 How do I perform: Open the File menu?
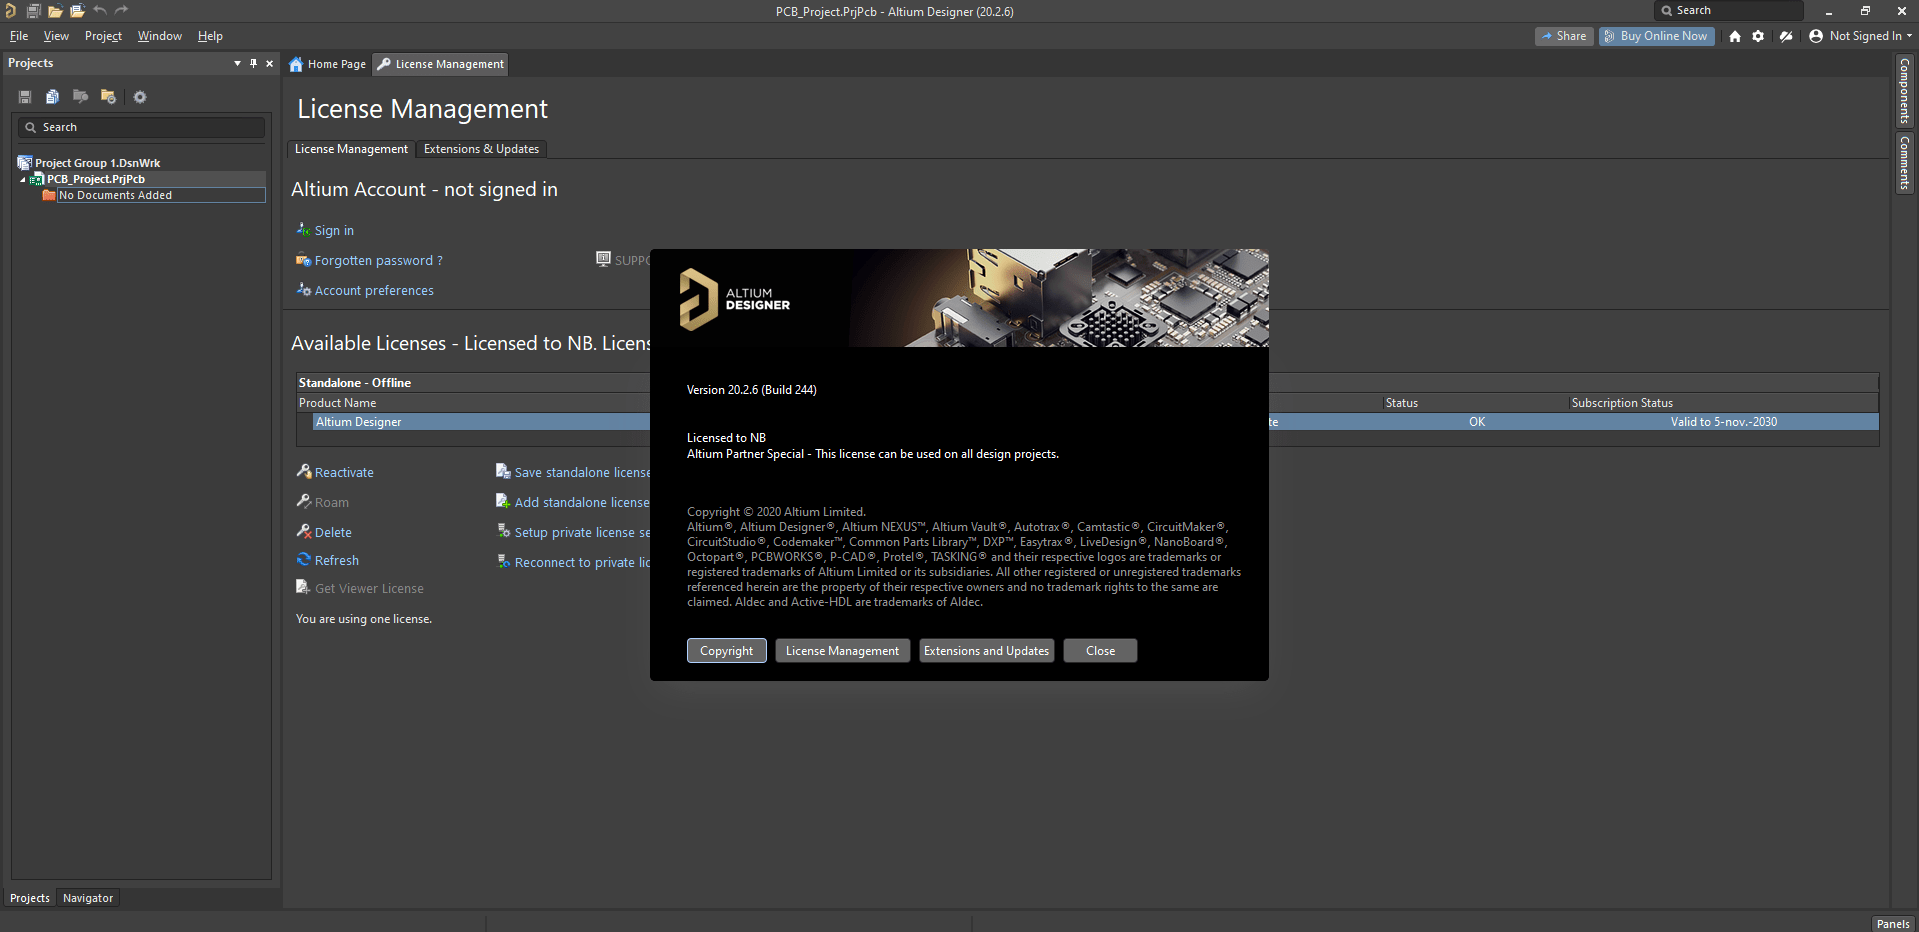coord(19,36)
